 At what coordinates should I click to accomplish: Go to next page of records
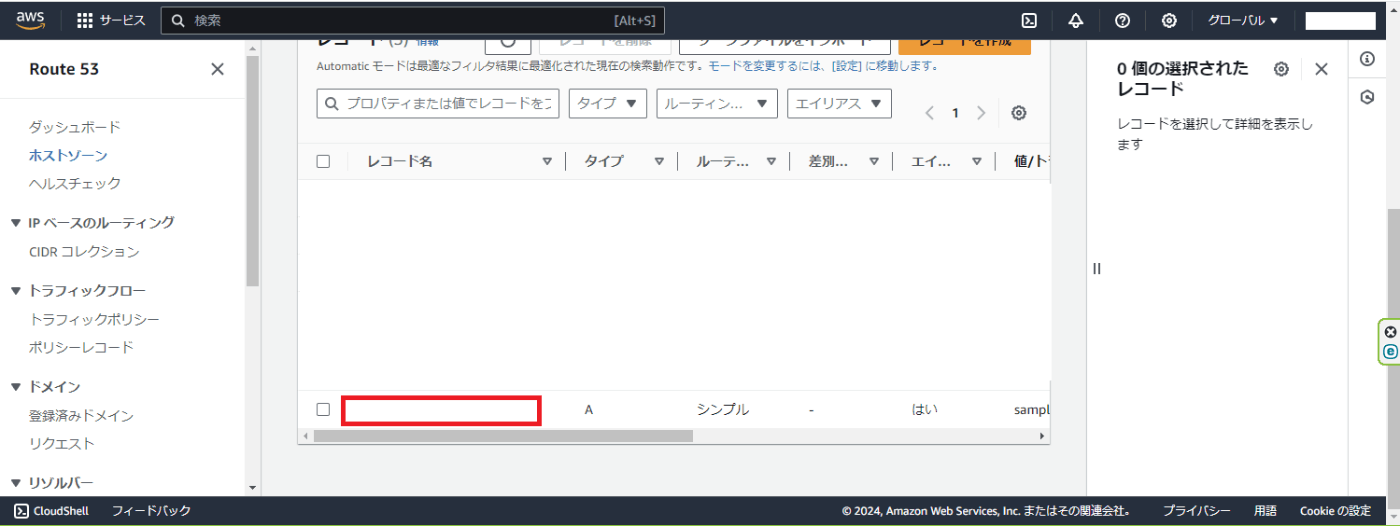981,113
